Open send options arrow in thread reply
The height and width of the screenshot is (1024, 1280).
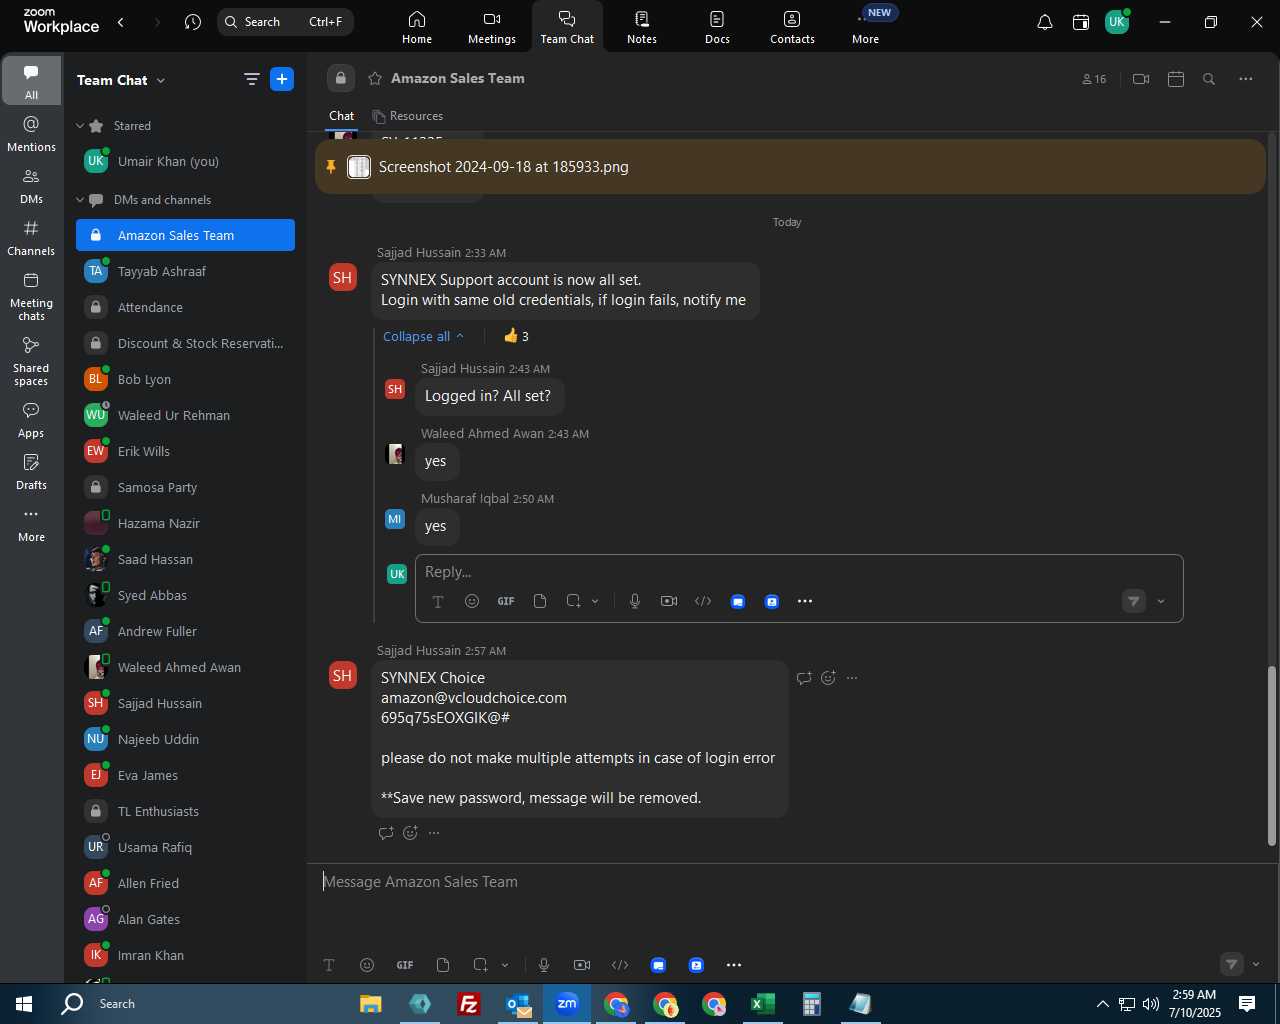click(x=1161, y=601)
